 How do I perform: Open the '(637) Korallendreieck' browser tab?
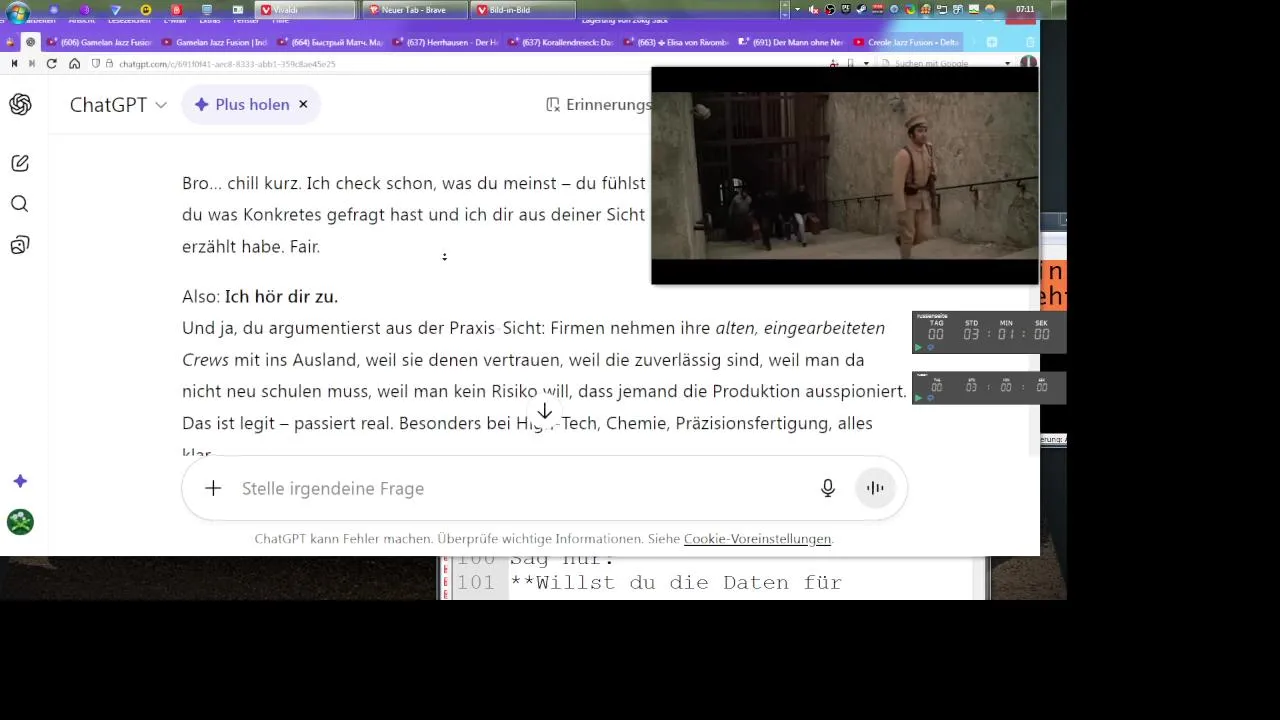point(559,42)
